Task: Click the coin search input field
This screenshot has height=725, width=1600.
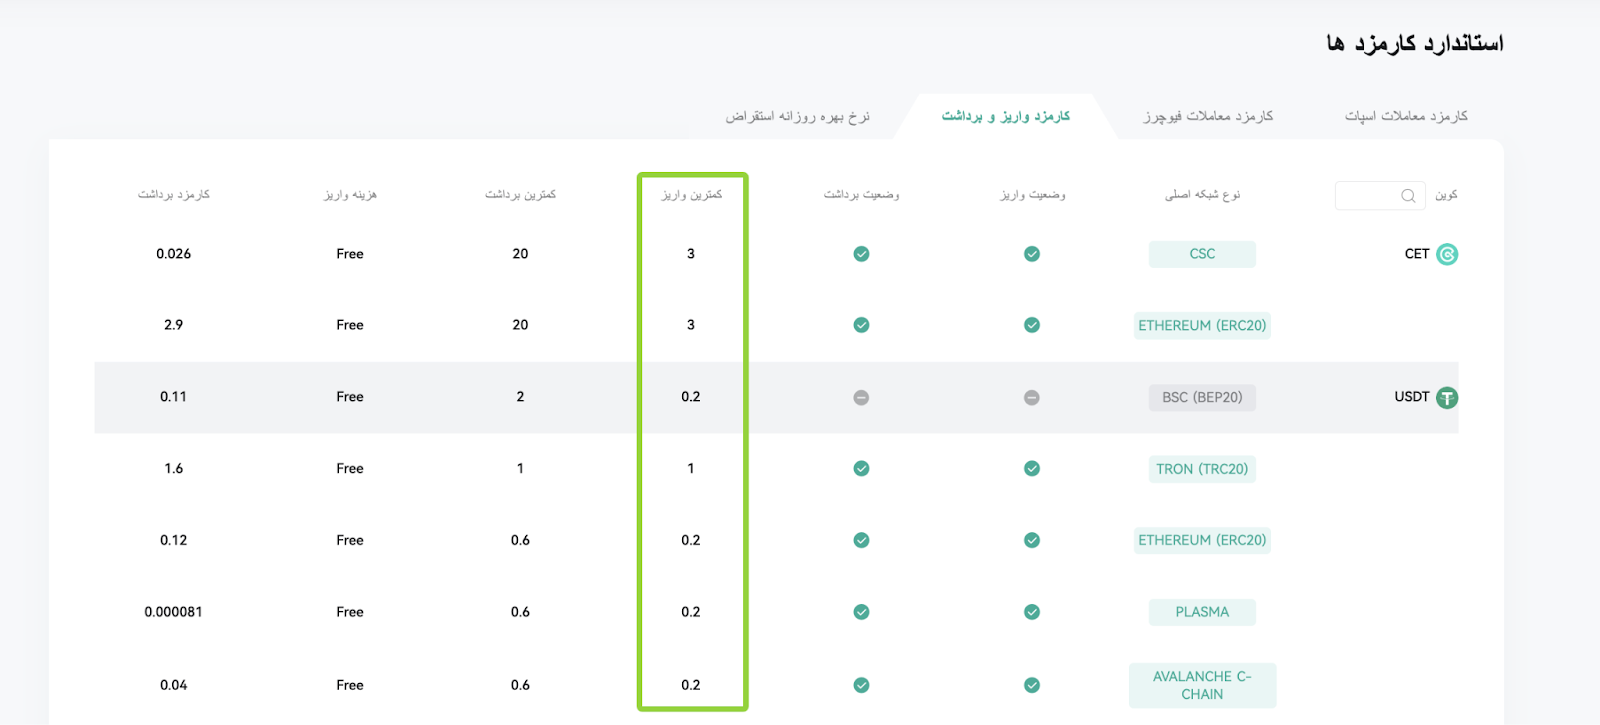Action: pyautogui.click(x=1380, y=196)
